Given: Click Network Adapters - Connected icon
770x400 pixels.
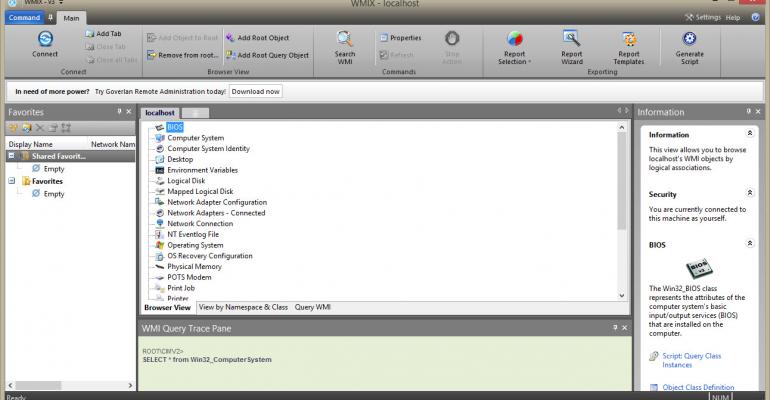Looking at the screenshot, I should coord(160,213).
